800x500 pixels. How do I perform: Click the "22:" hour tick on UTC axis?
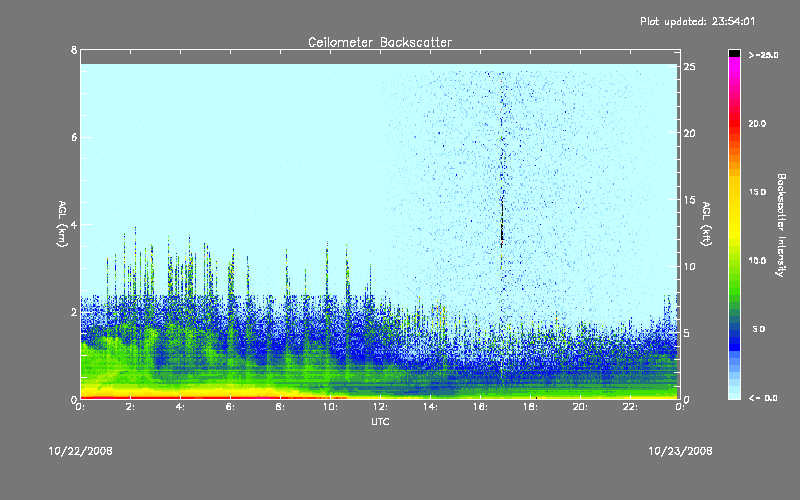tap(630, 407)
